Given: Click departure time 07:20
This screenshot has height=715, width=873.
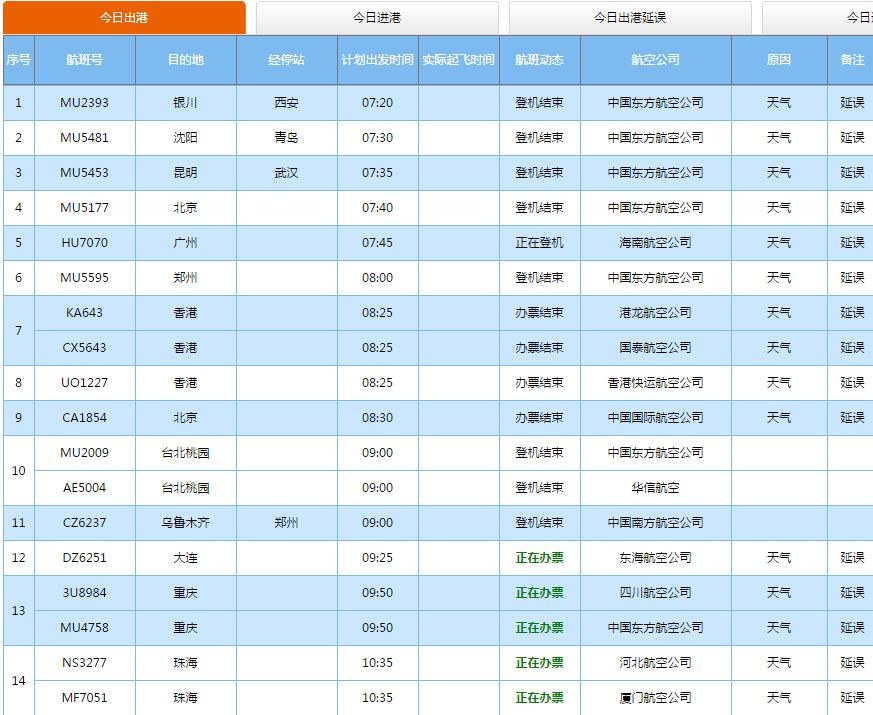Looking at the screenshot, I should [377, 103].
